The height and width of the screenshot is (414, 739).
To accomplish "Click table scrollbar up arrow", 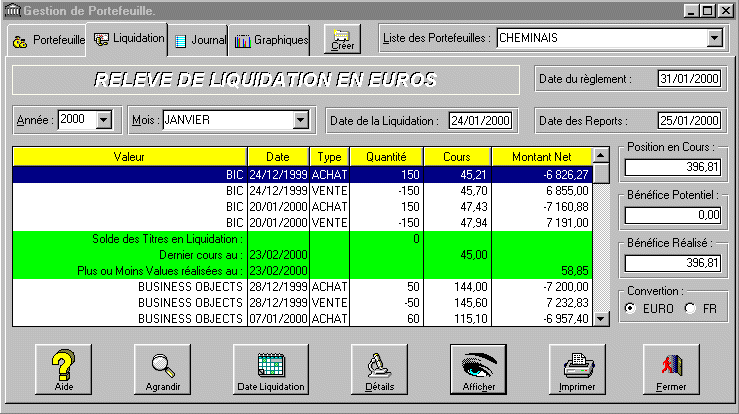I will pyautogui.click(x=601, y=155).
